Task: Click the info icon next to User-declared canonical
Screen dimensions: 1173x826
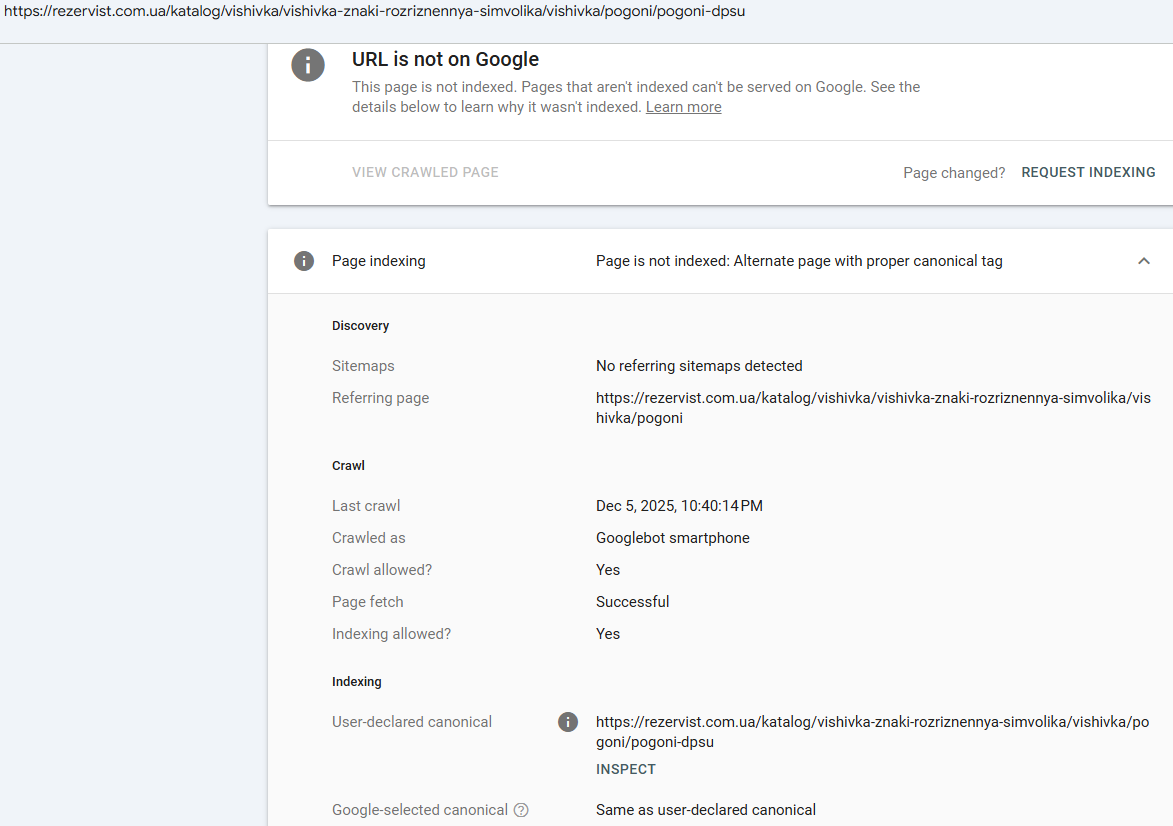Action: click(568, 722)
